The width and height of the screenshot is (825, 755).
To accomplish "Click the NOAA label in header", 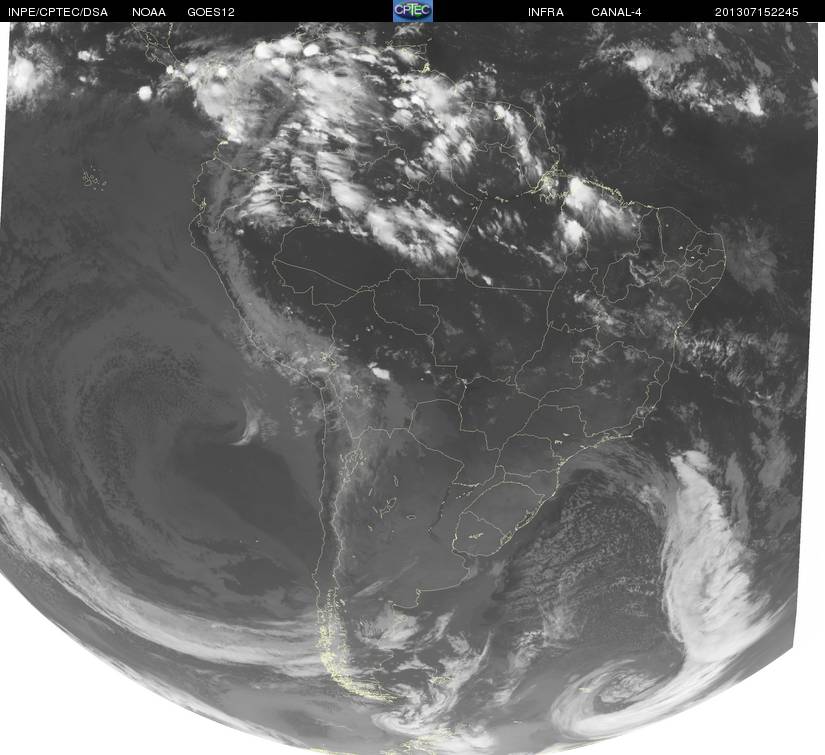I will (x=149, y=12).
